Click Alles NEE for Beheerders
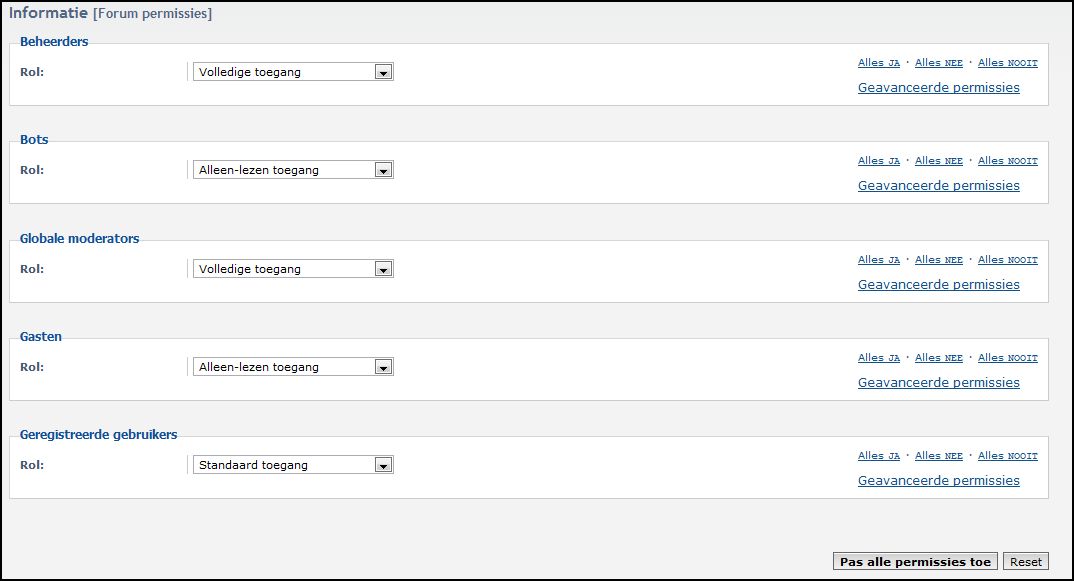 [x=938, y=62]
